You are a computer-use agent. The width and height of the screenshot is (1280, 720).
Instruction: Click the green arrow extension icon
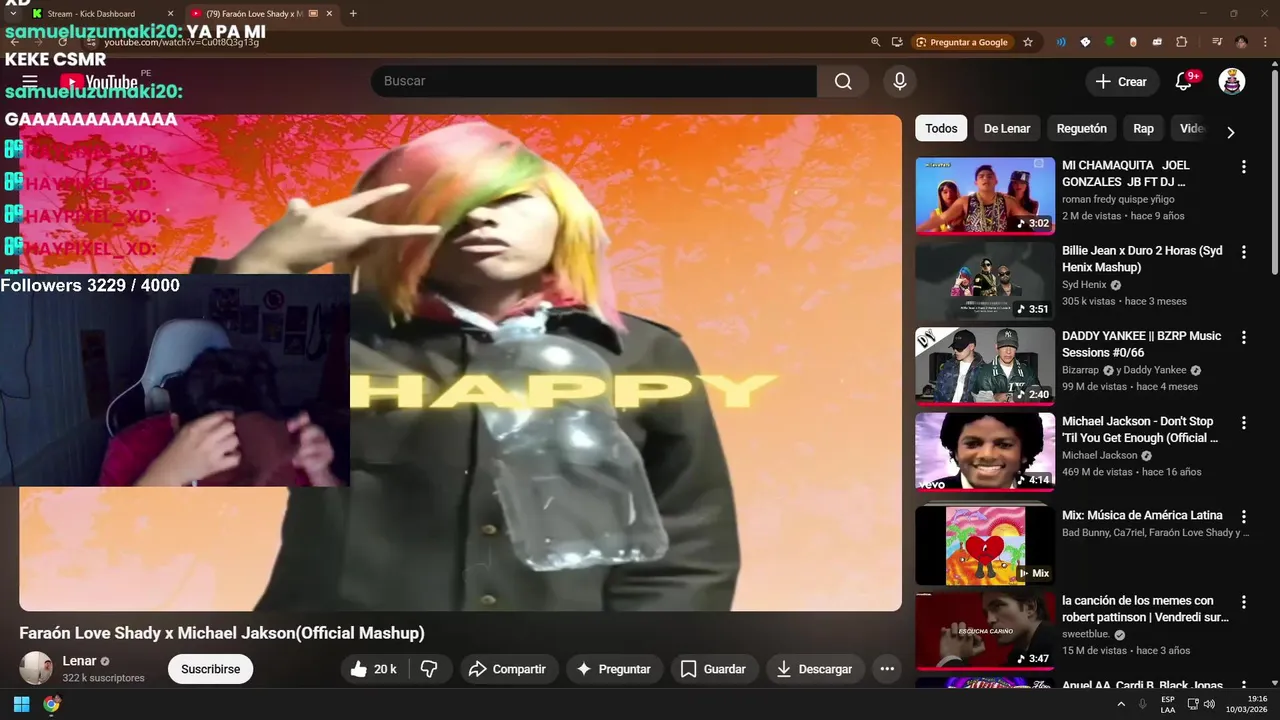point(1109,42)
